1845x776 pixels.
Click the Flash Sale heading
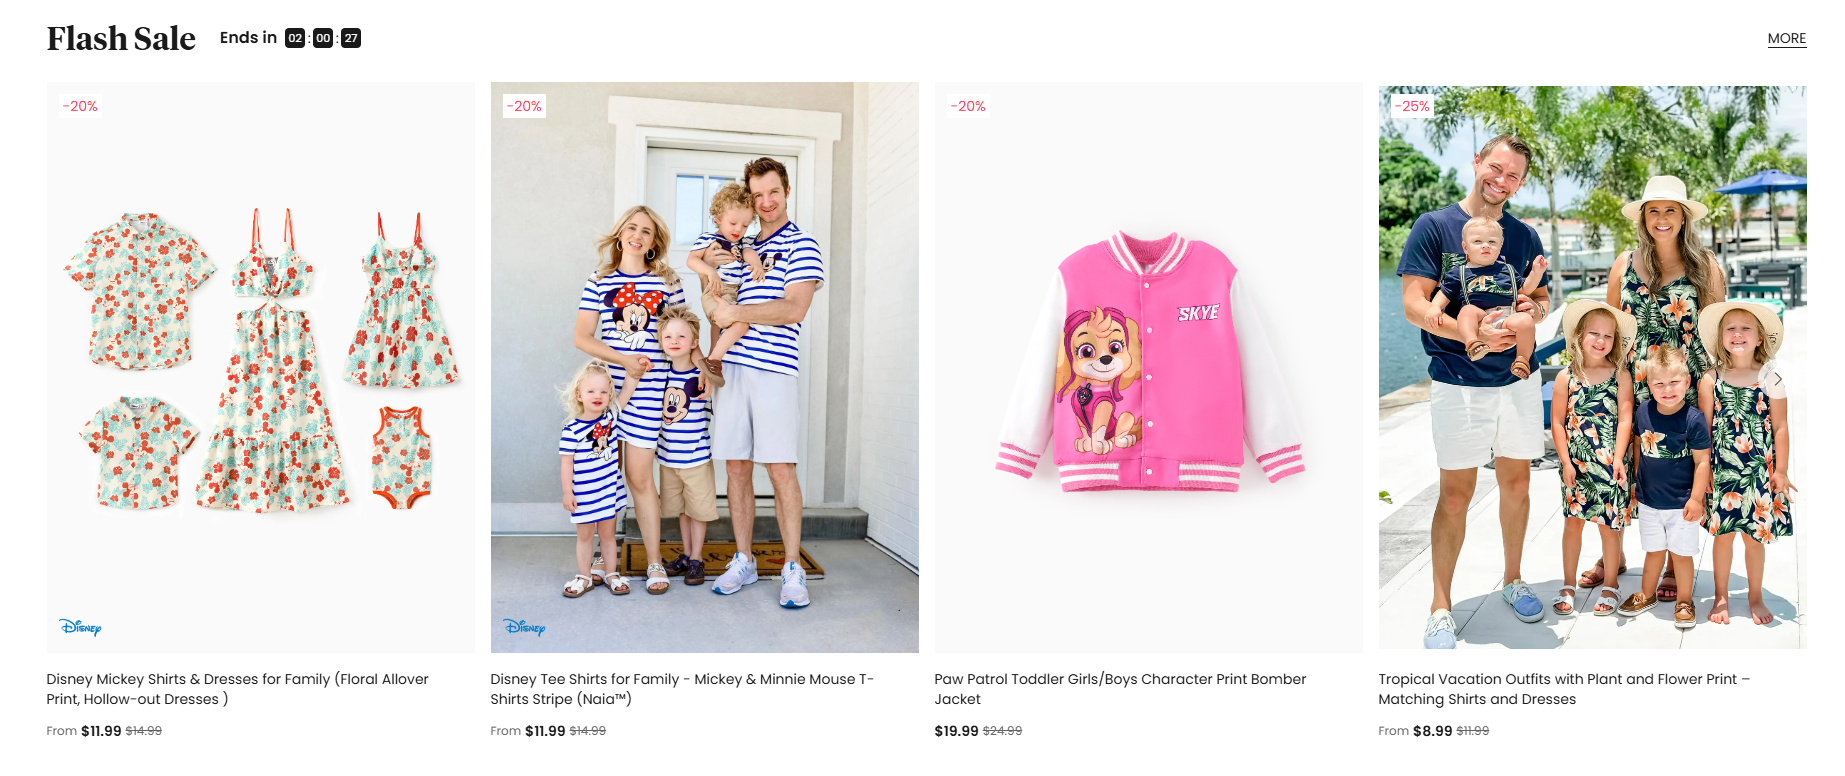[121, 38]
